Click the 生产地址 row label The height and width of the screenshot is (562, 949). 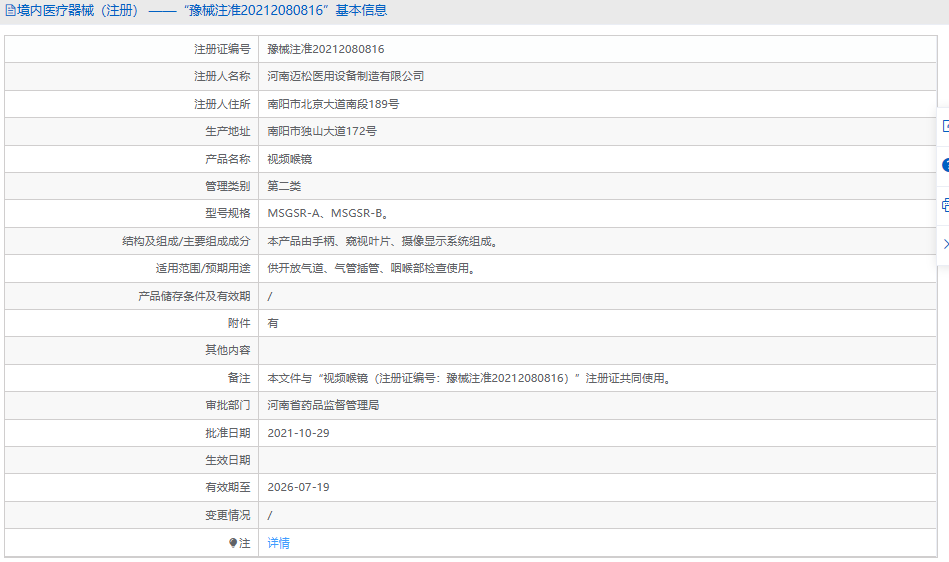click(228, 131)
